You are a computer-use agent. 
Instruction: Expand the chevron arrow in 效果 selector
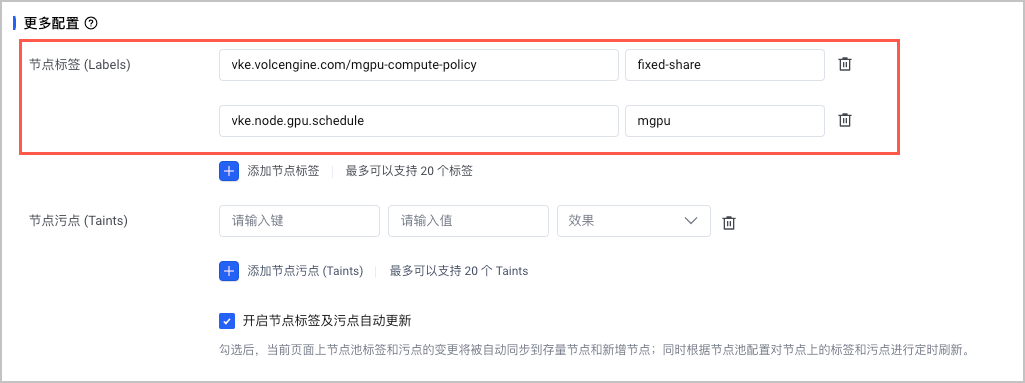click(691, 221)
